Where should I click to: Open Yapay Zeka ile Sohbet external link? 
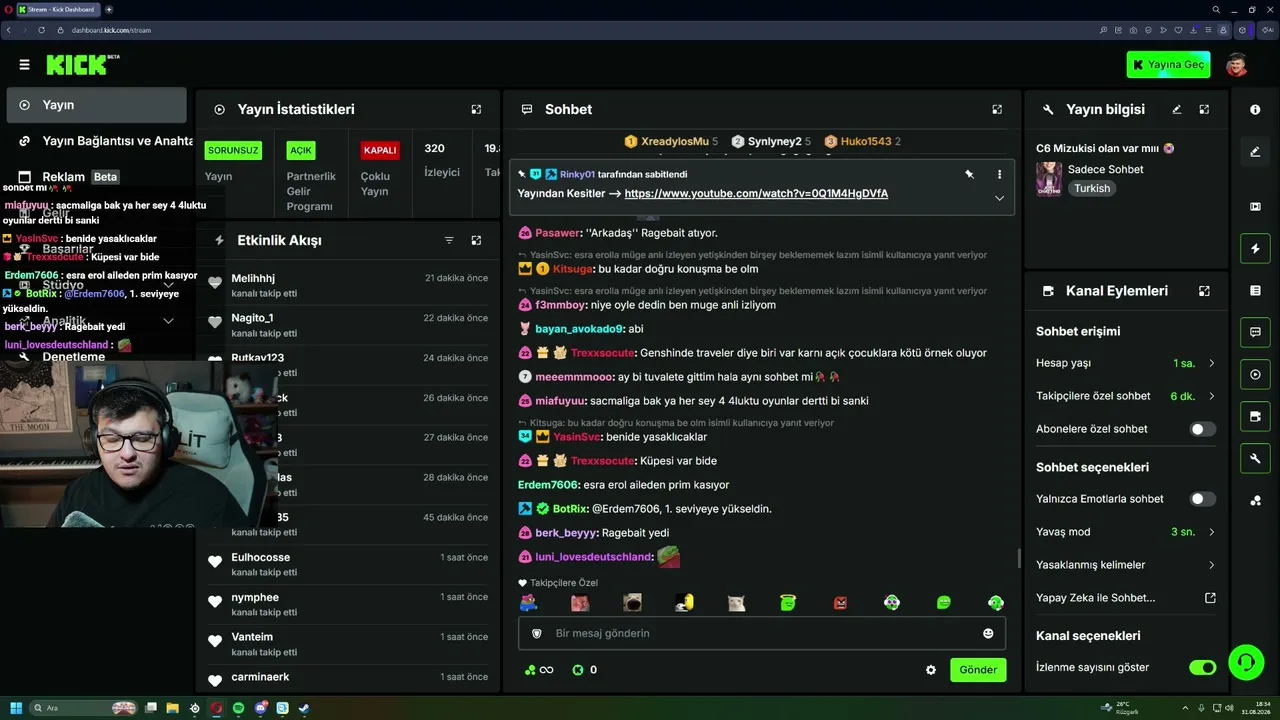1126,598
